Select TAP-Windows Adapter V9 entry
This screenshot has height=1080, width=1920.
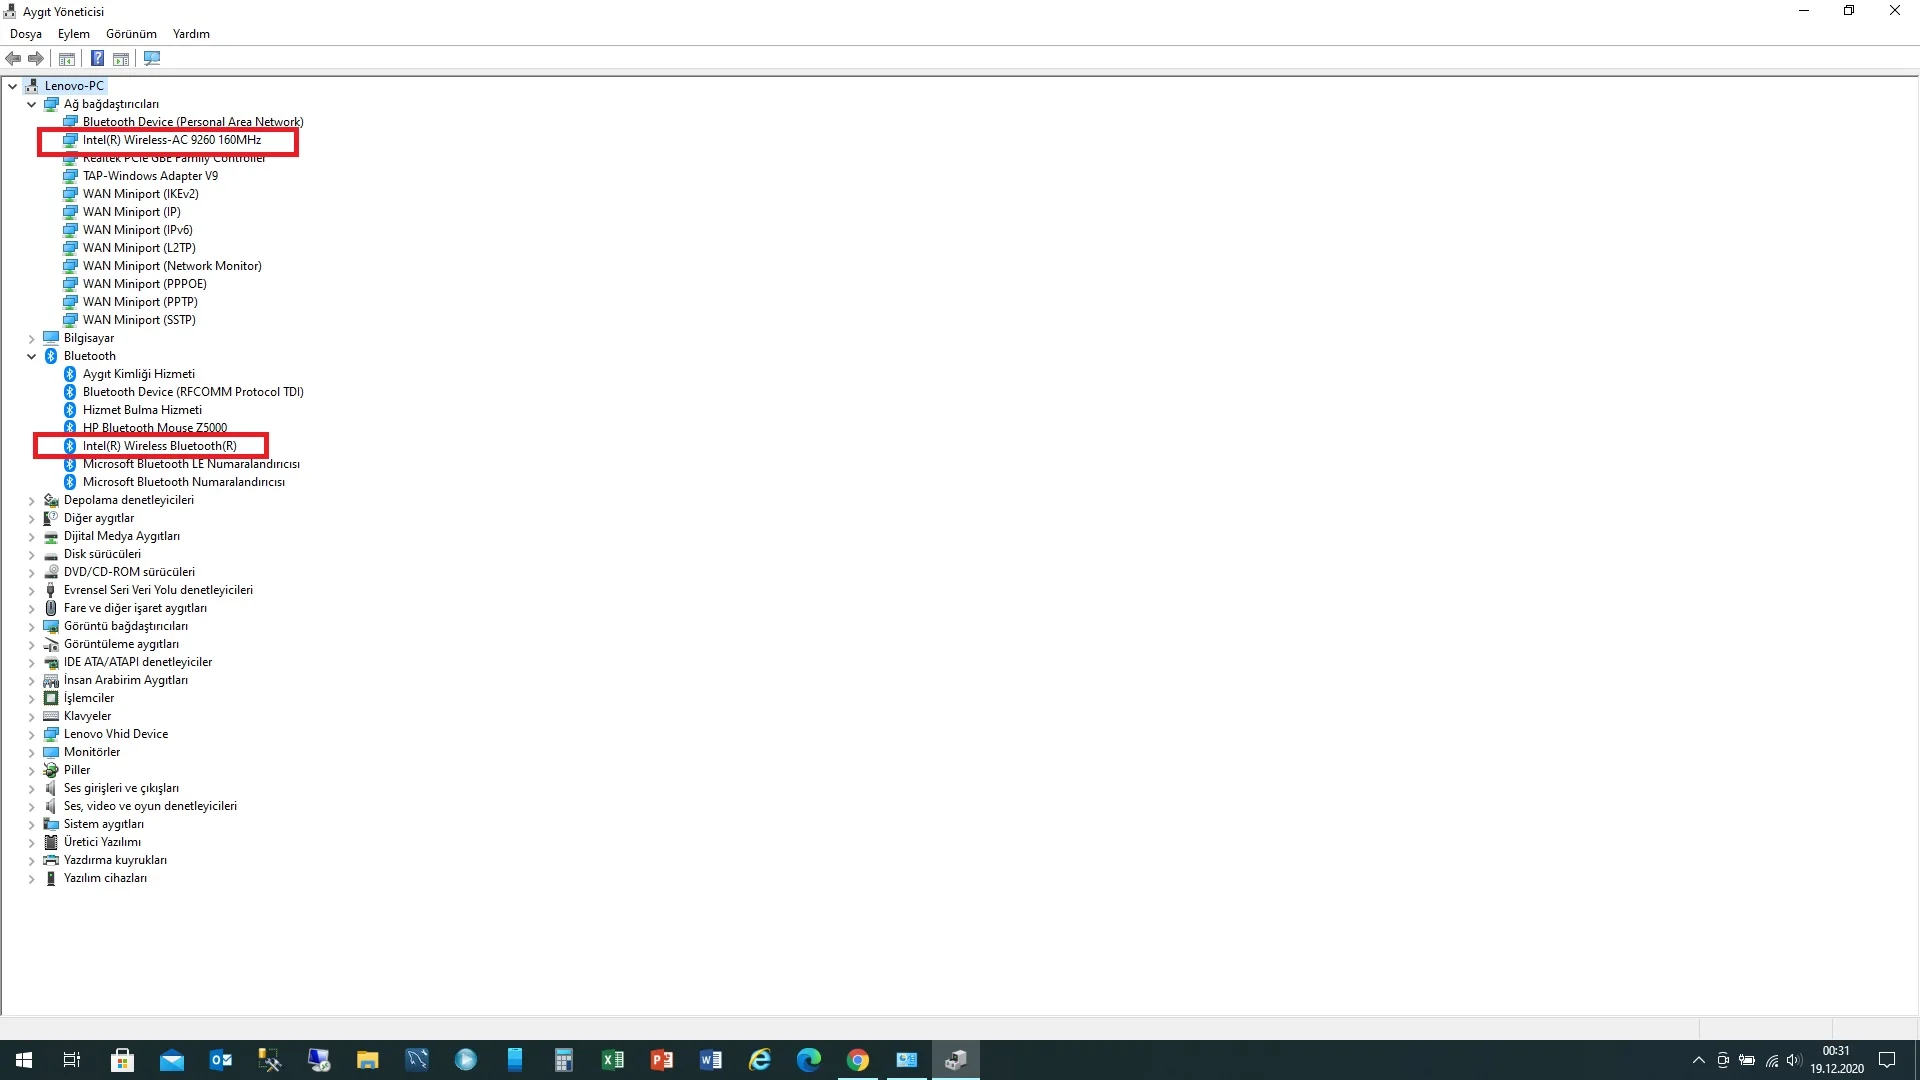point(150,176)
